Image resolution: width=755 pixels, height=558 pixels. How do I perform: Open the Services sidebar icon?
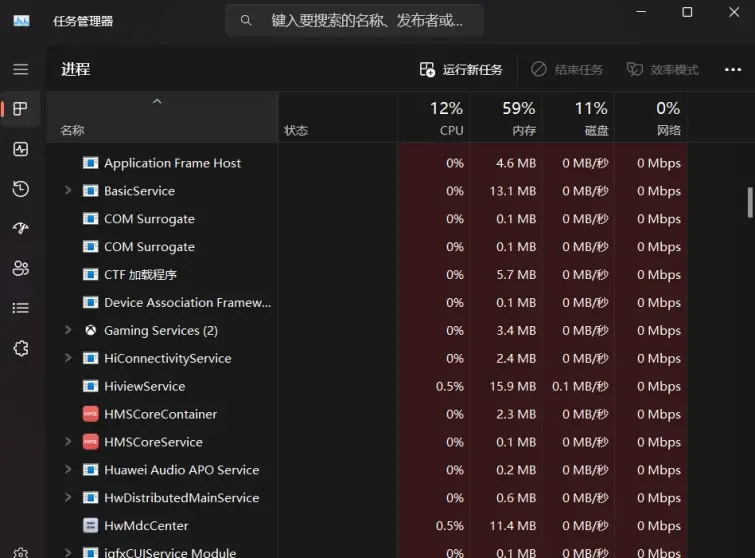pos(20,348)
